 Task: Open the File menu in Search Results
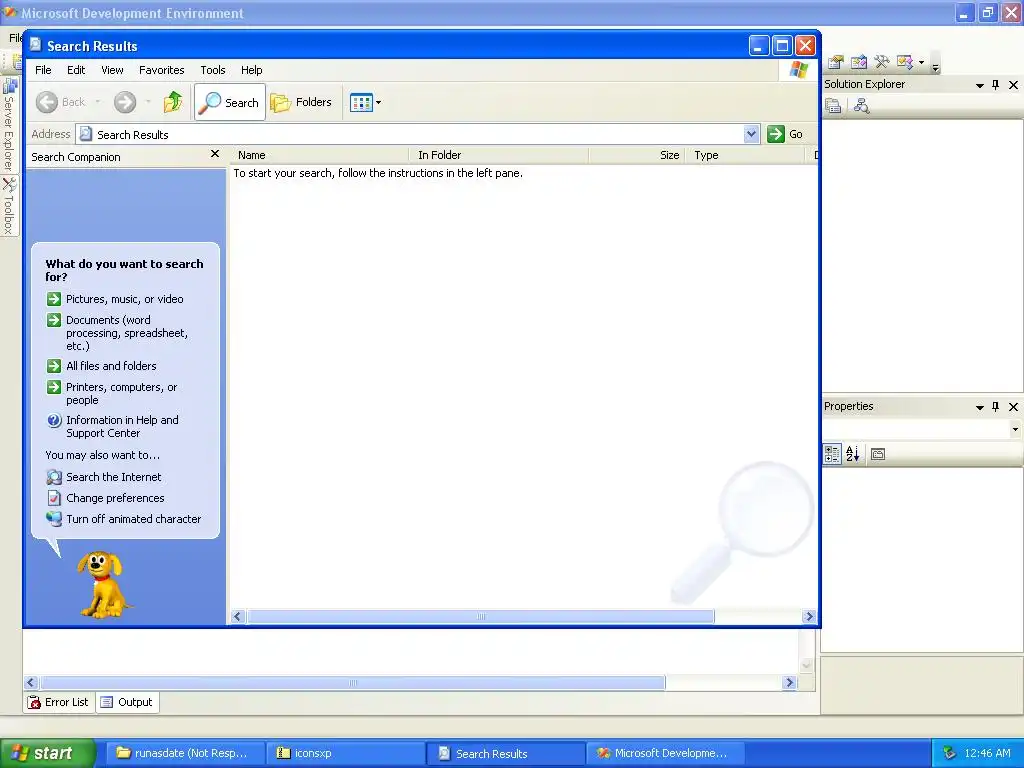(43, 70)
